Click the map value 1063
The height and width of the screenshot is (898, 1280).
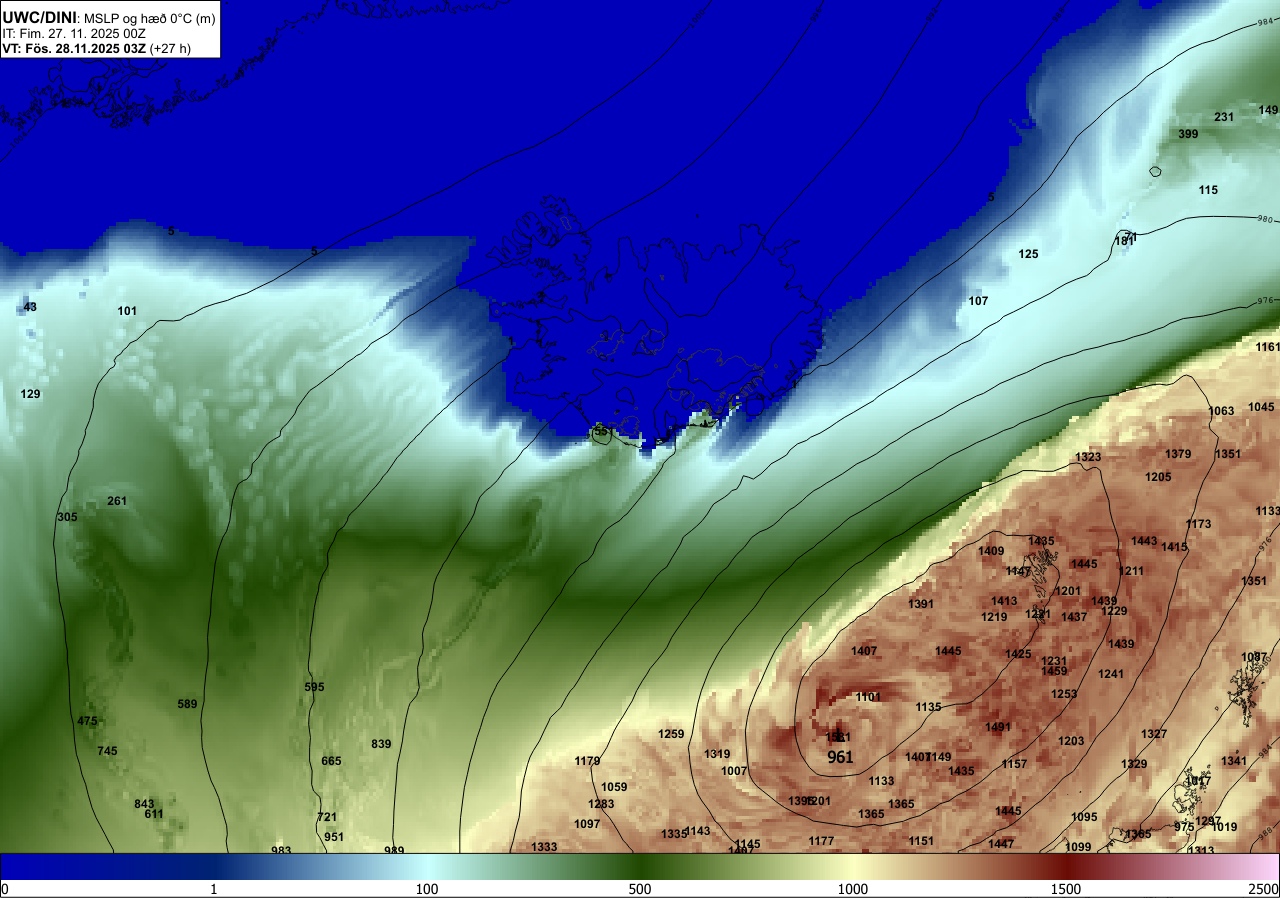pos(1221,411)
